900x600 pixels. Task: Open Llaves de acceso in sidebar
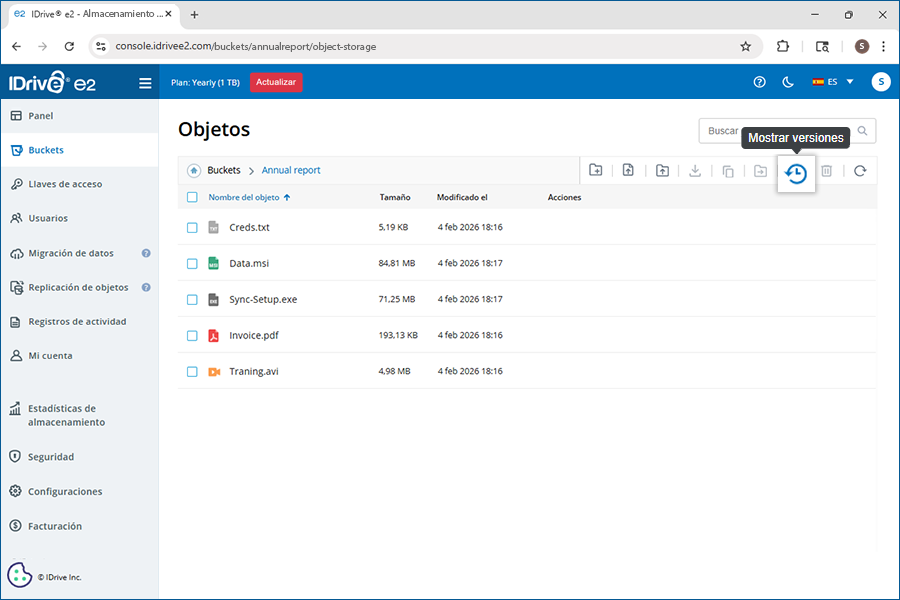point(65,184)
